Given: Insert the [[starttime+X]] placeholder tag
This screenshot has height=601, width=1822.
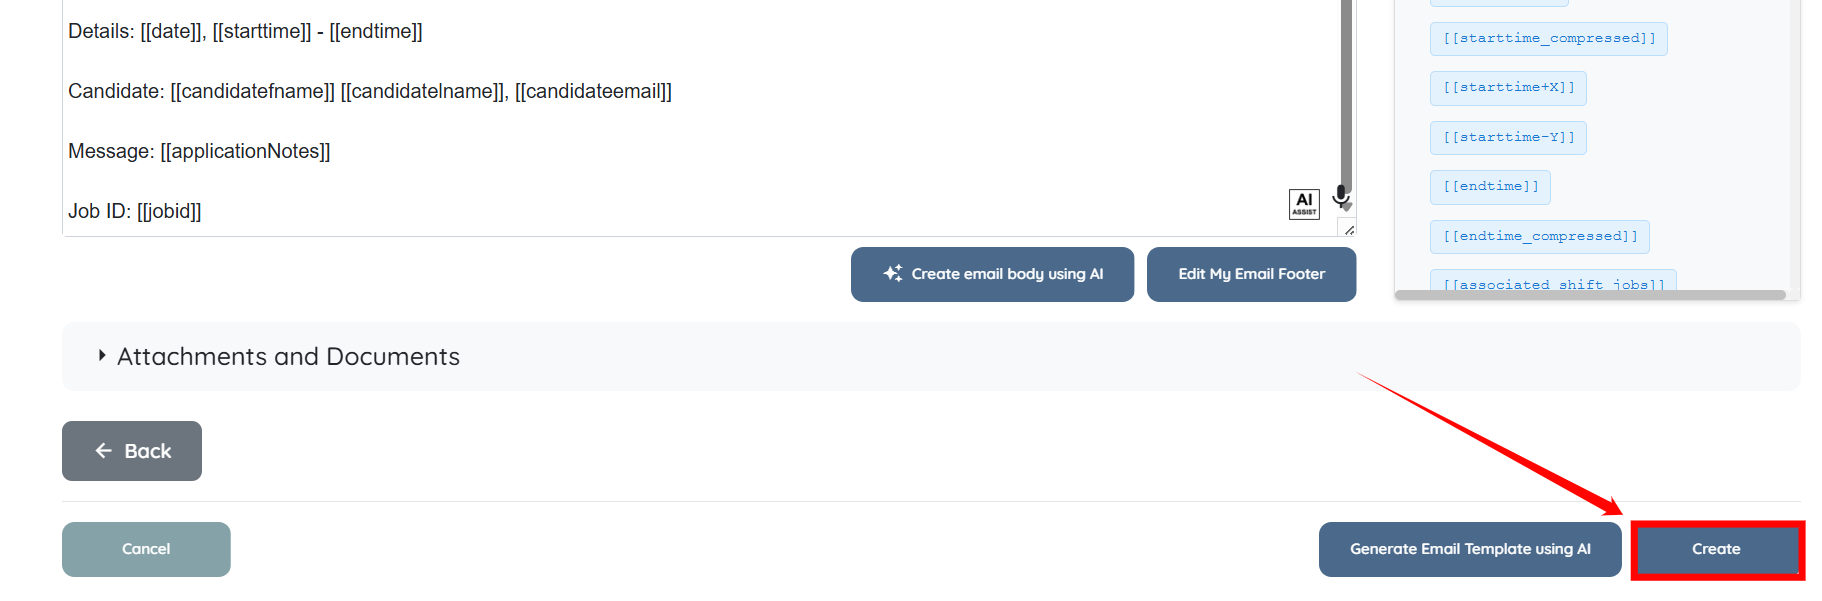Looking at the screenshot, I should click(x=1508, y=88).
